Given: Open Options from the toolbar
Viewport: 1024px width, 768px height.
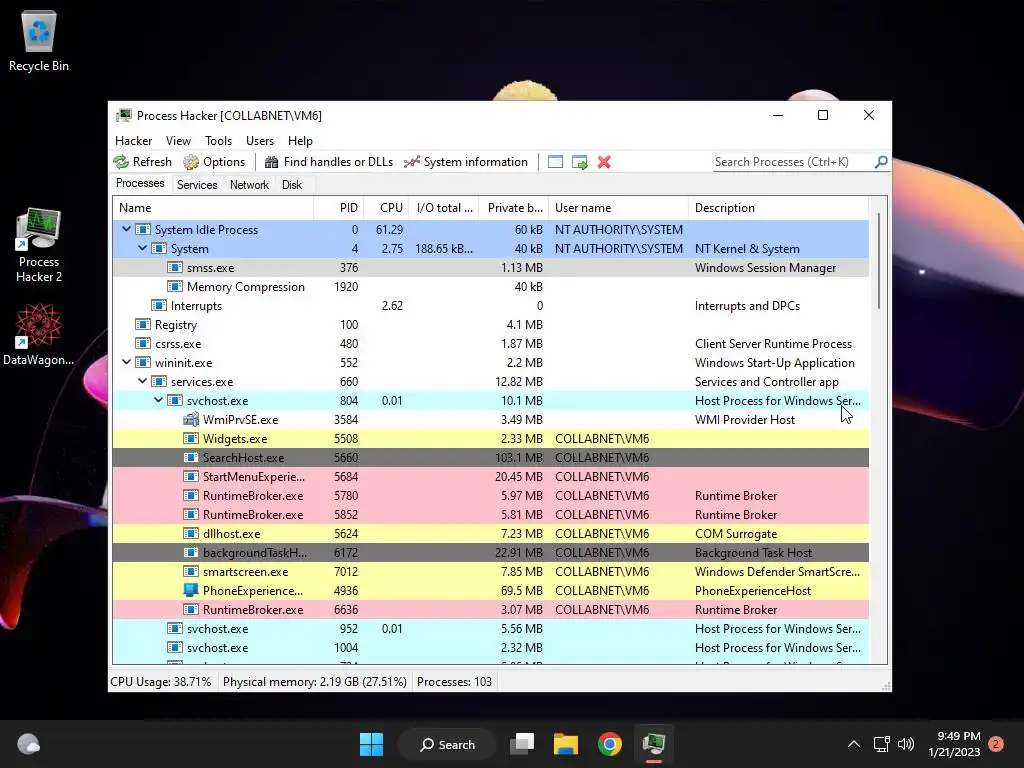Looking at the screenshot, I should [x=214, y=162].
